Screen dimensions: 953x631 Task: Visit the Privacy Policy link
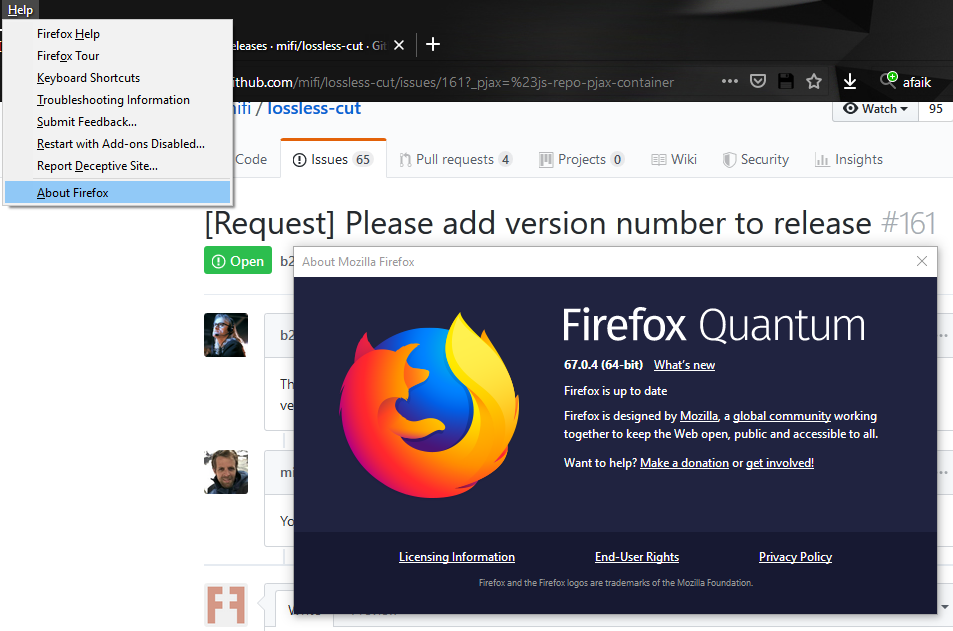click(x=795, y=557)
